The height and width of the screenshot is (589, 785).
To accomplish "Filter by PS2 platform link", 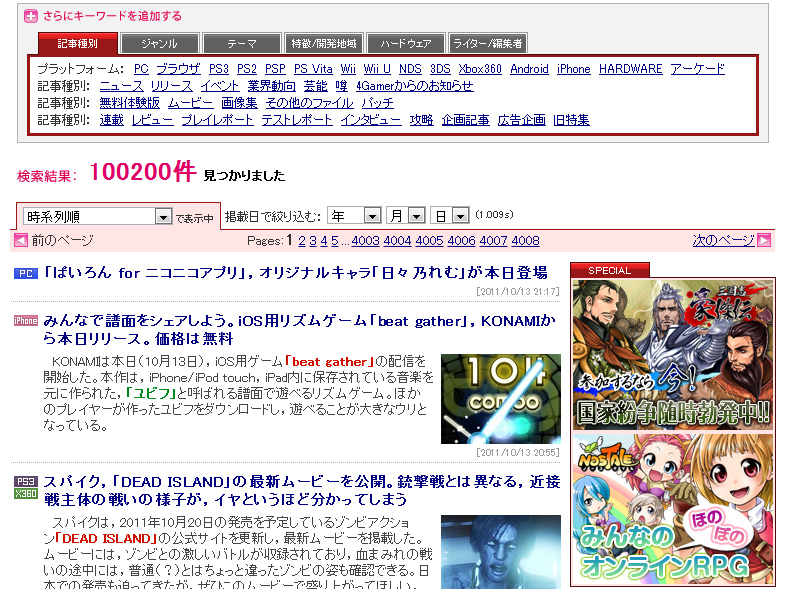I will click(x=247, y=69).
